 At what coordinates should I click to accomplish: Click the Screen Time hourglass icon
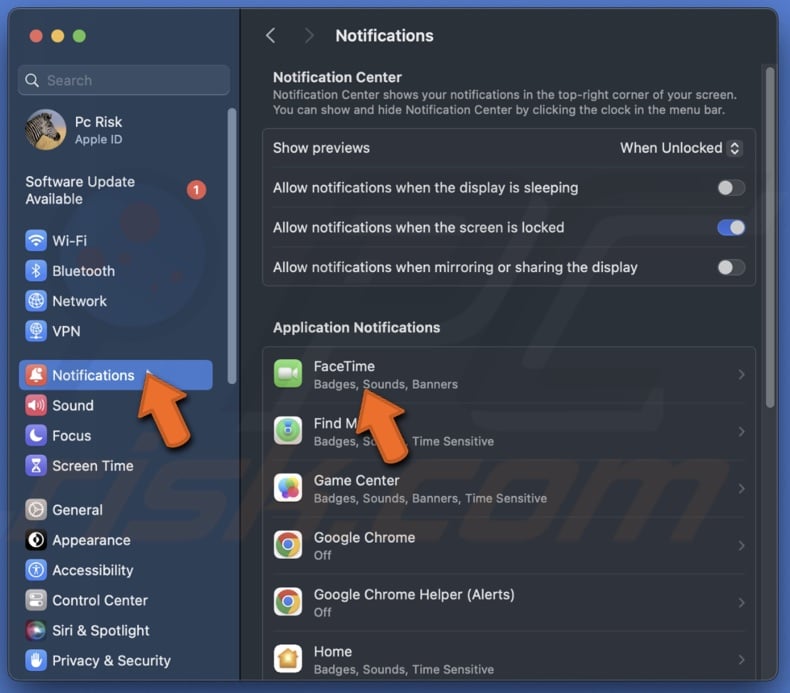coord(36,466)
